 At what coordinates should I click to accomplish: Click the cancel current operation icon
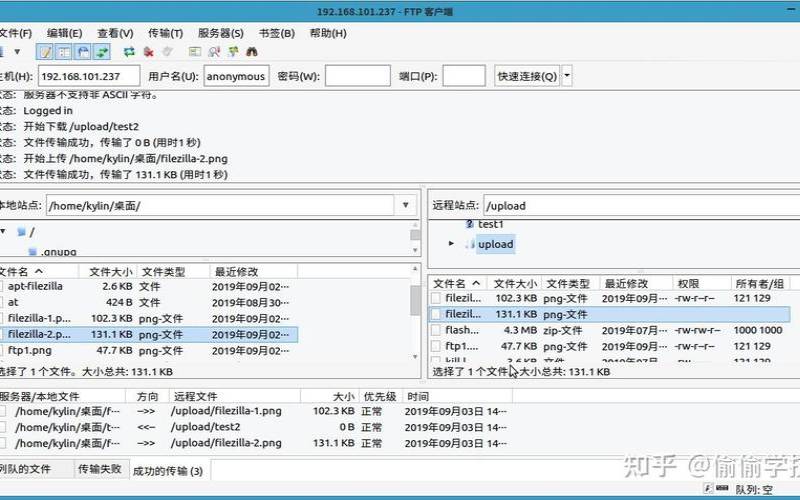[148, 52]
